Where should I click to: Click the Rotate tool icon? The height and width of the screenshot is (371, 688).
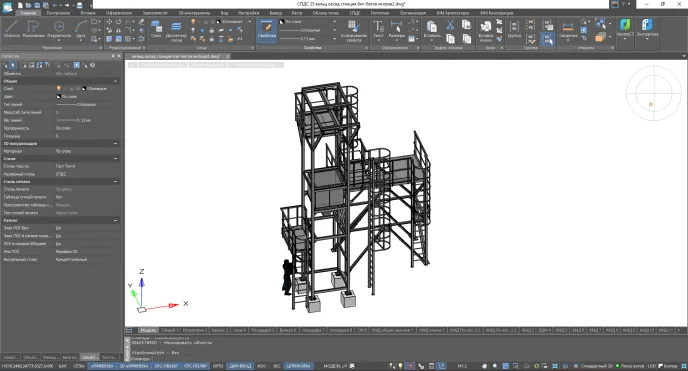(118, 21)
